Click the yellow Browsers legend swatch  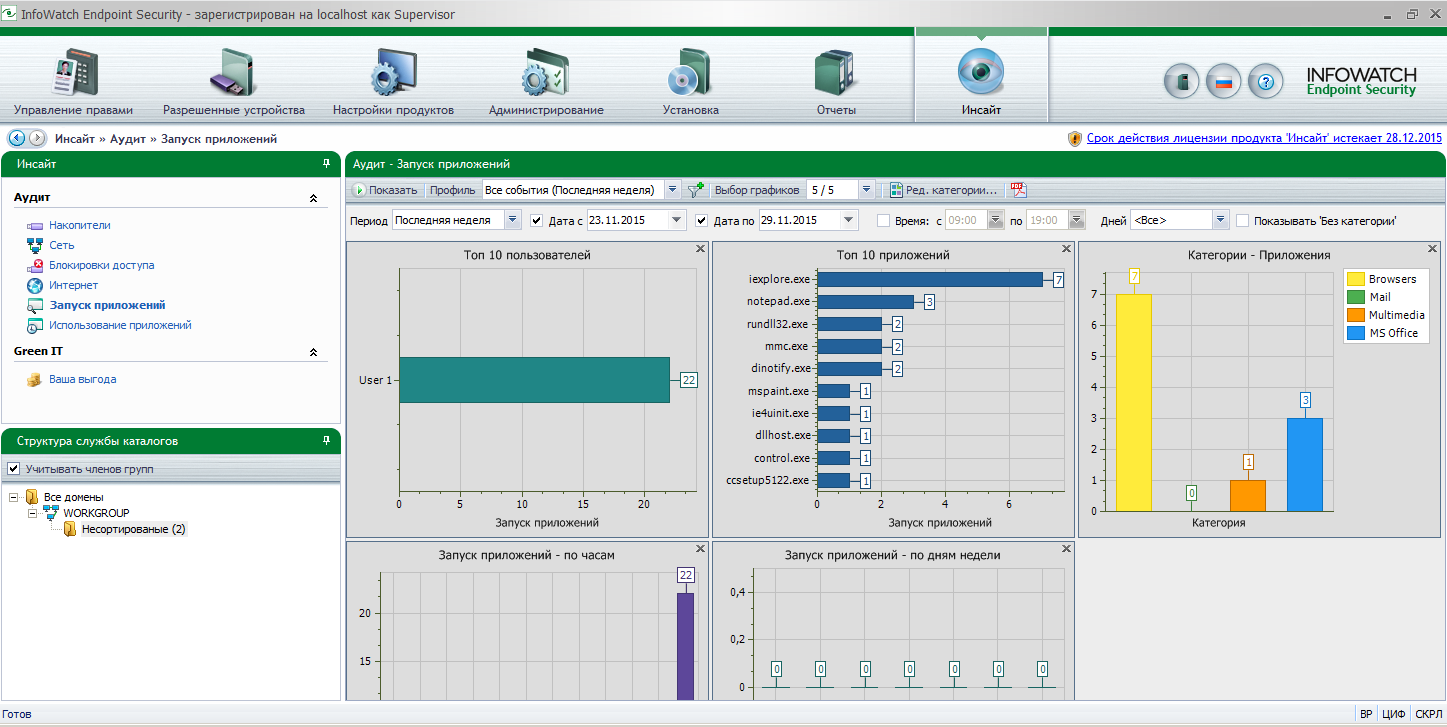pyautogui.click(x=1356, y=279)
